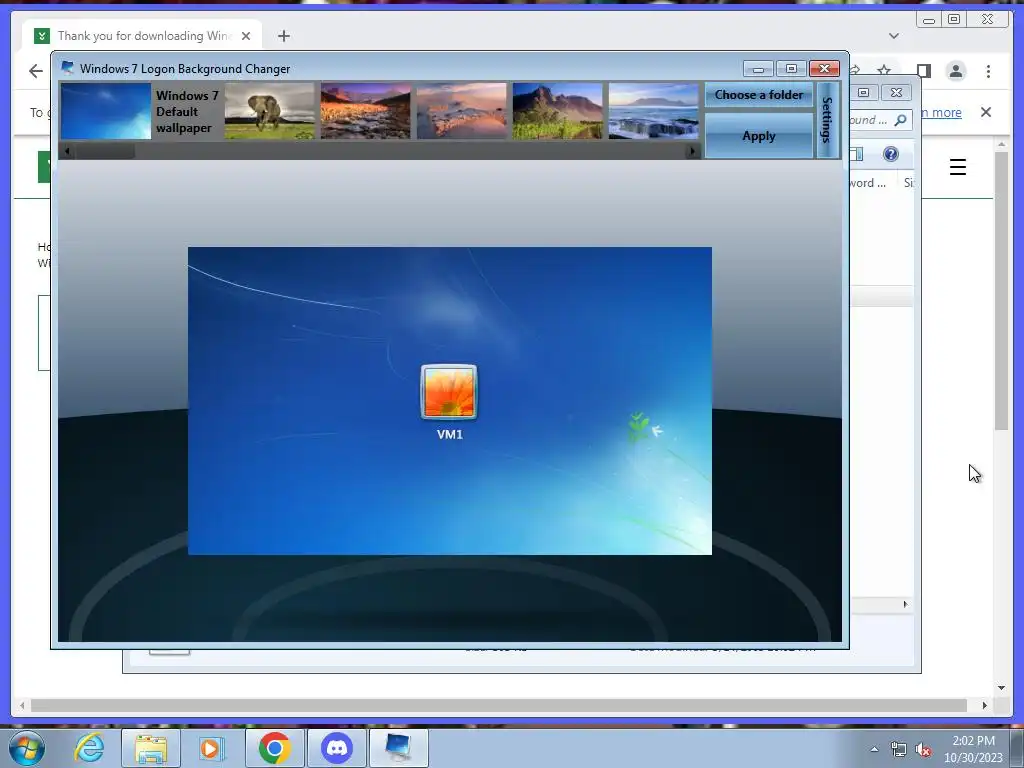
Task: Minimize the Logon Background Changer window
Action: (758, 69)
